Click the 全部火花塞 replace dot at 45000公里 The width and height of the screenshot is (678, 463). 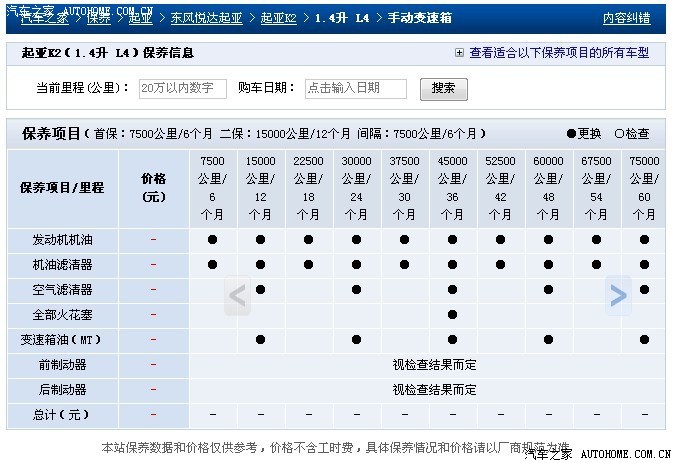pyautogui.click(x=453, y=315)
